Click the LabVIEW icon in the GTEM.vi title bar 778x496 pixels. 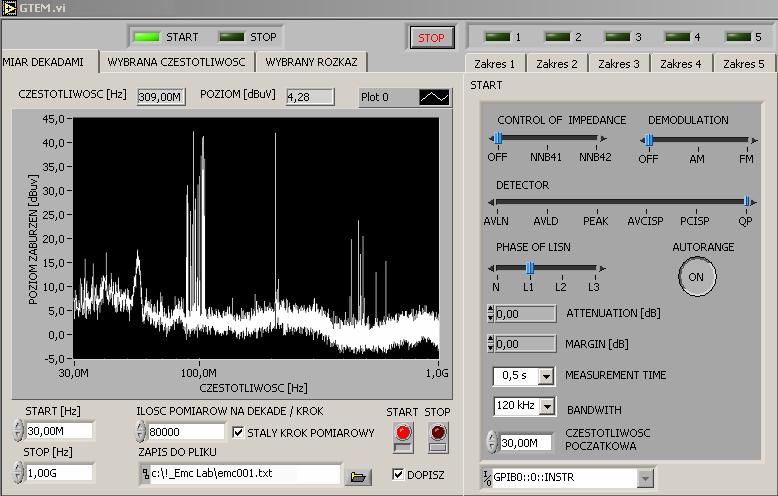coord(8,8)
